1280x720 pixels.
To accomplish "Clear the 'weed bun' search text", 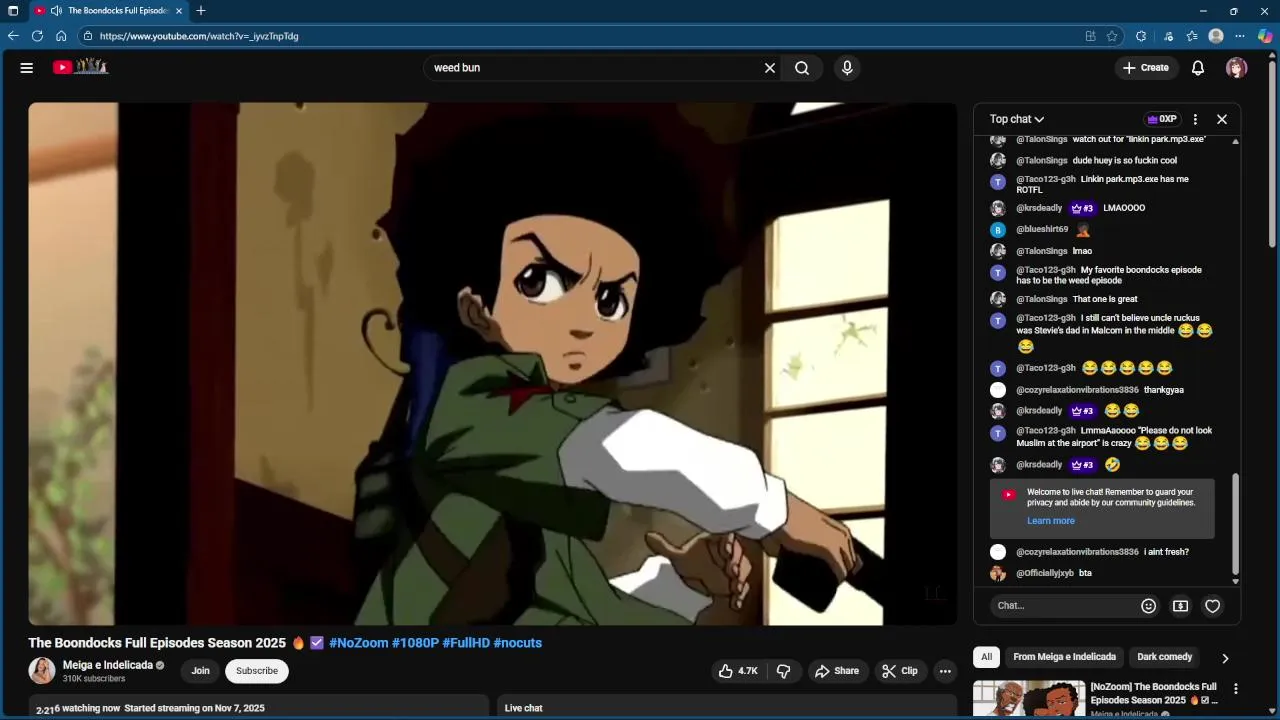I will click(x=770, y=68).
